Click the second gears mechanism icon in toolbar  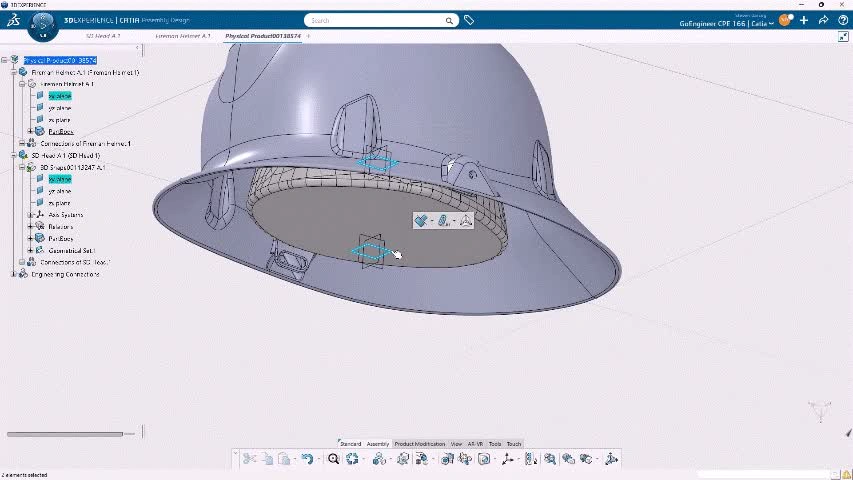click(586, 459)
